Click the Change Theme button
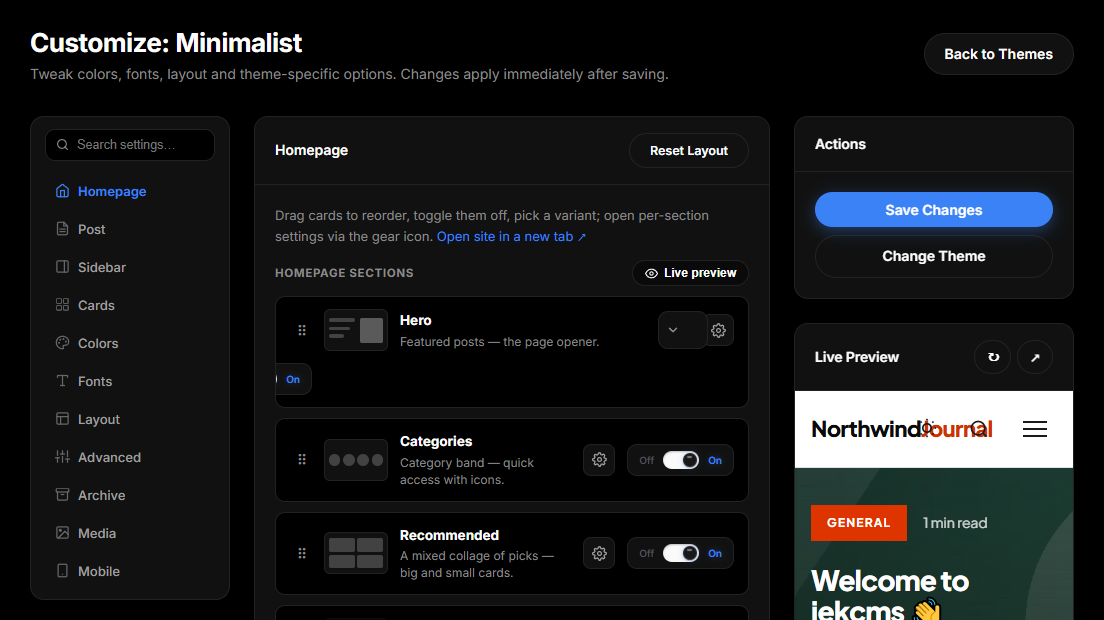 coord(934,256)
